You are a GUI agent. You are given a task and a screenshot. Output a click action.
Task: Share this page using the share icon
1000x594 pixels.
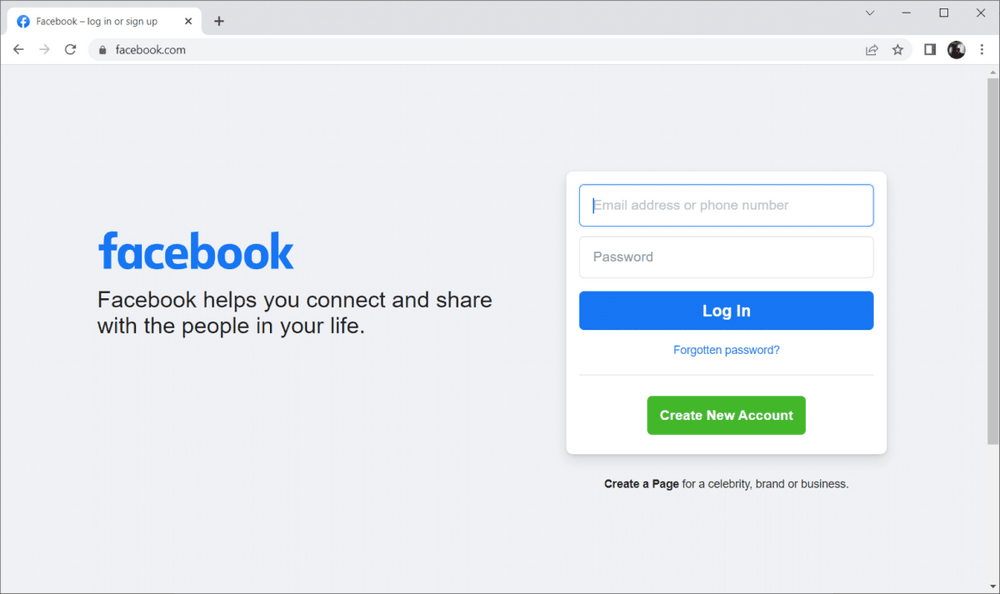tap(872, 50)
